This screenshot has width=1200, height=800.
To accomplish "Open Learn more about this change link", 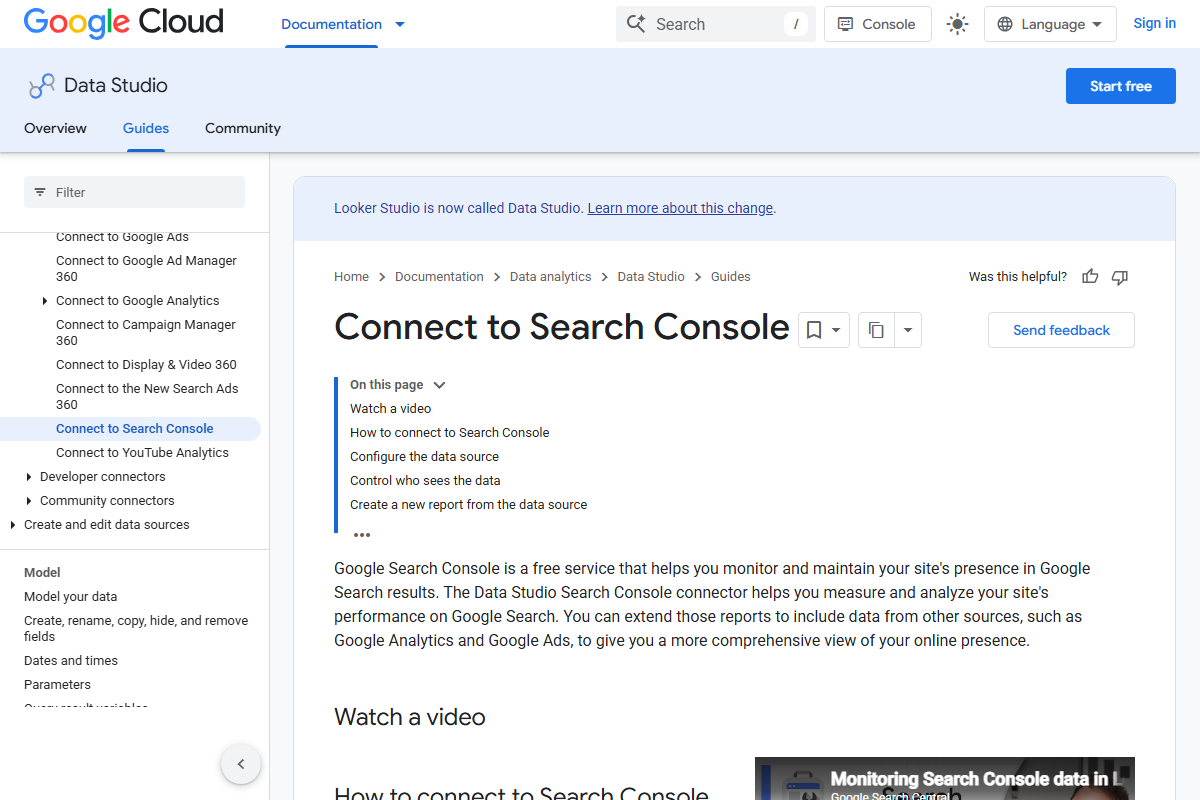I will point(680,208).
